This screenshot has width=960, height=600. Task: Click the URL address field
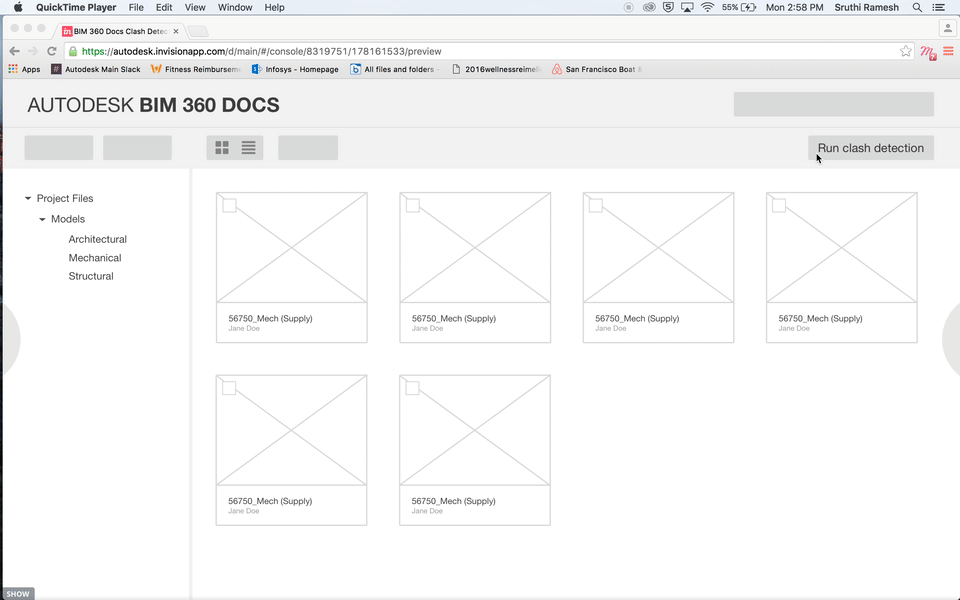click(x=487, y=51)
